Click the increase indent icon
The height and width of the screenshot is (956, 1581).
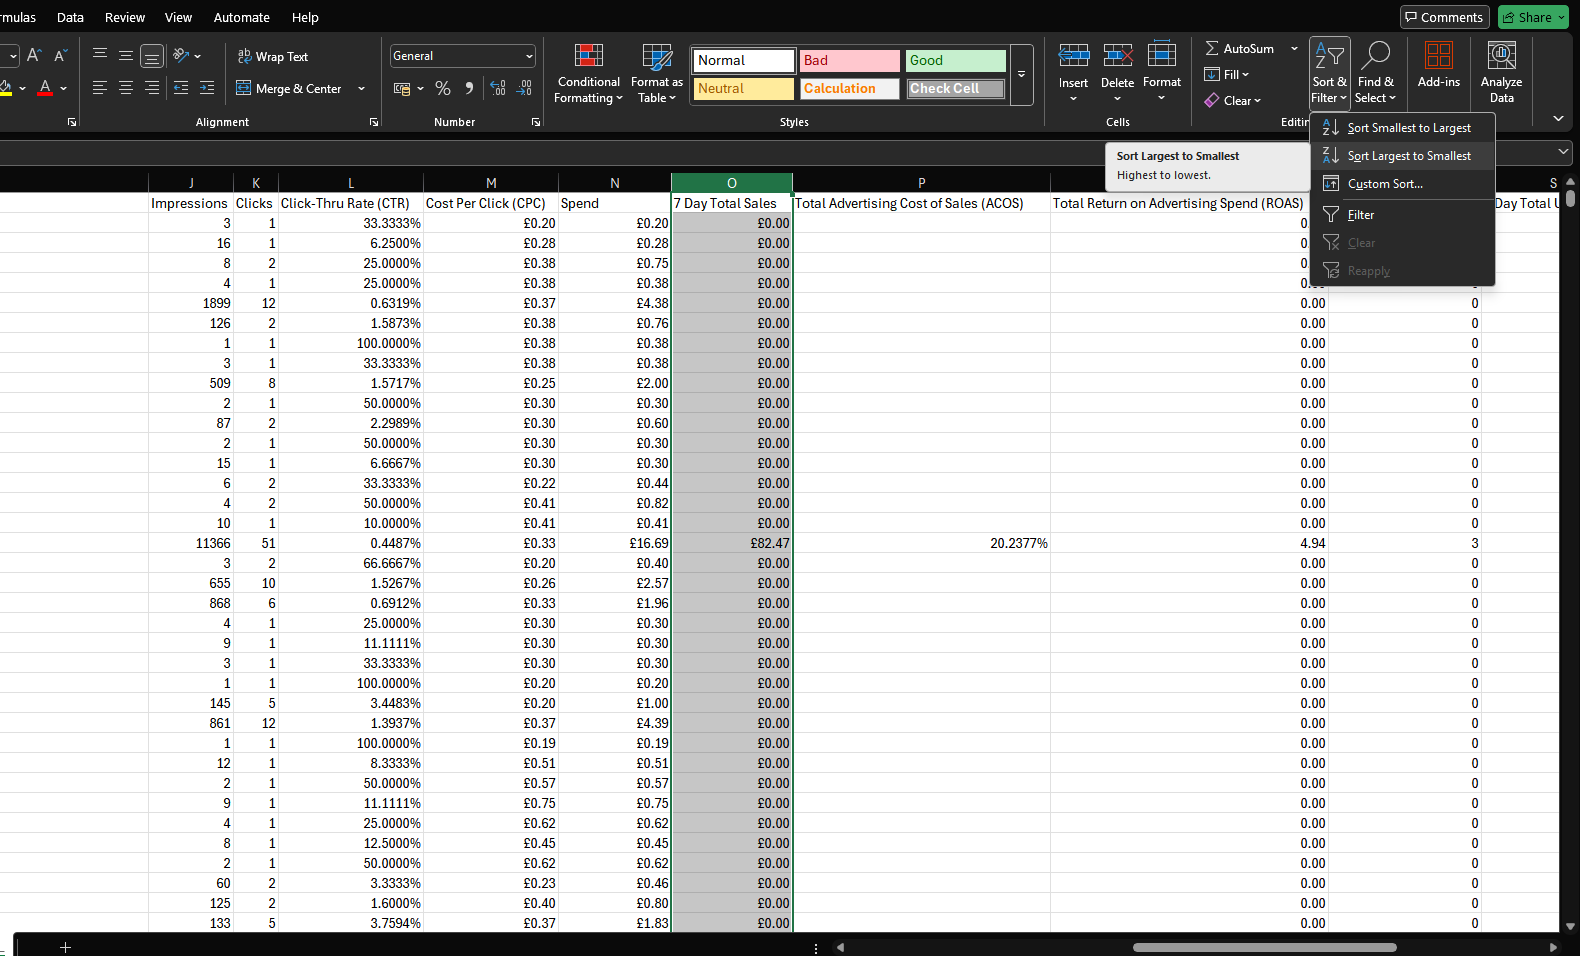[207, 88]
